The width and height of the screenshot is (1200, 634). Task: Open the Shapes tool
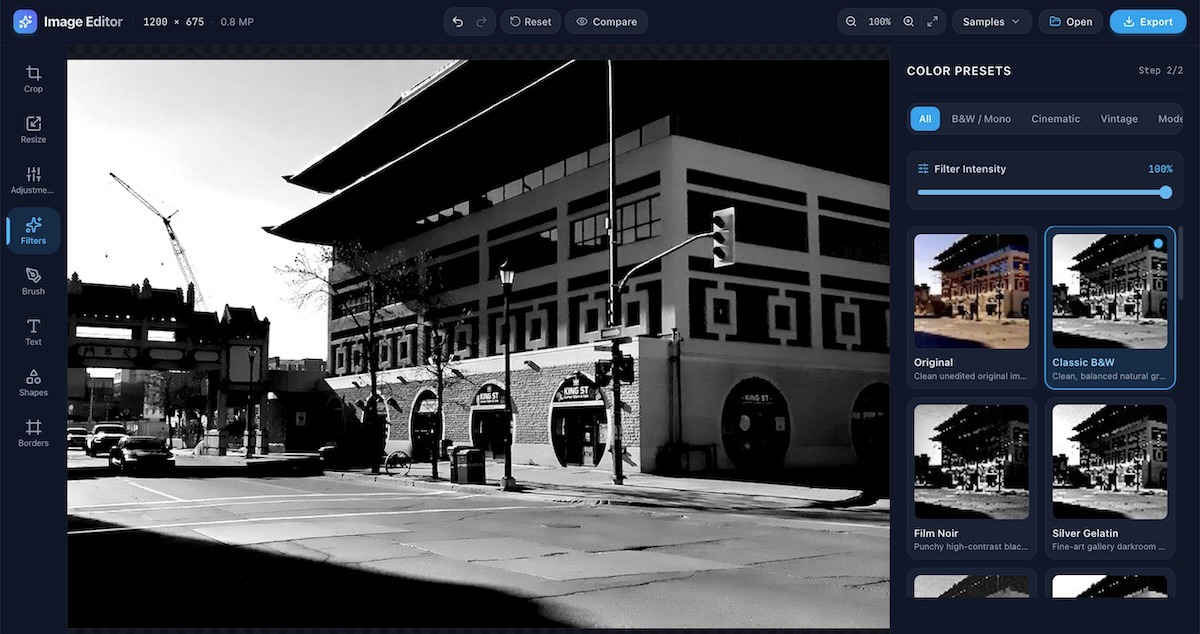(x=33, y=383)
